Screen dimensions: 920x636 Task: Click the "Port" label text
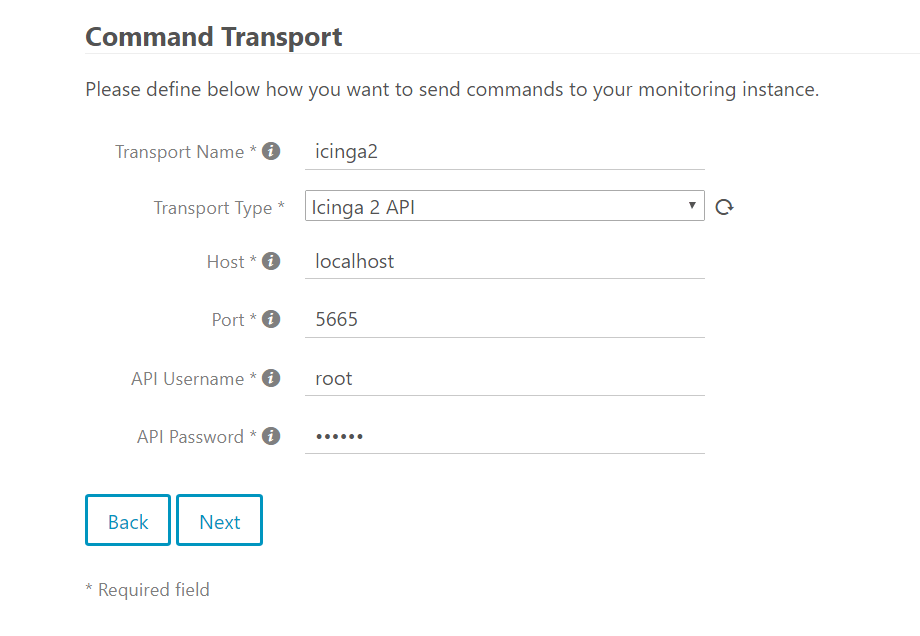228,320
